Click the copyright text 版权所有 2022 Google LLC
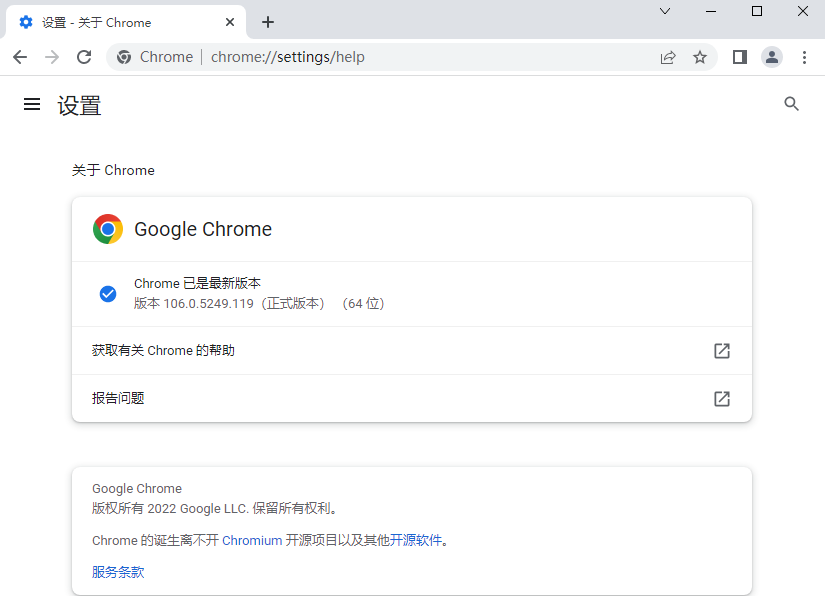 (x=169, y=508)
